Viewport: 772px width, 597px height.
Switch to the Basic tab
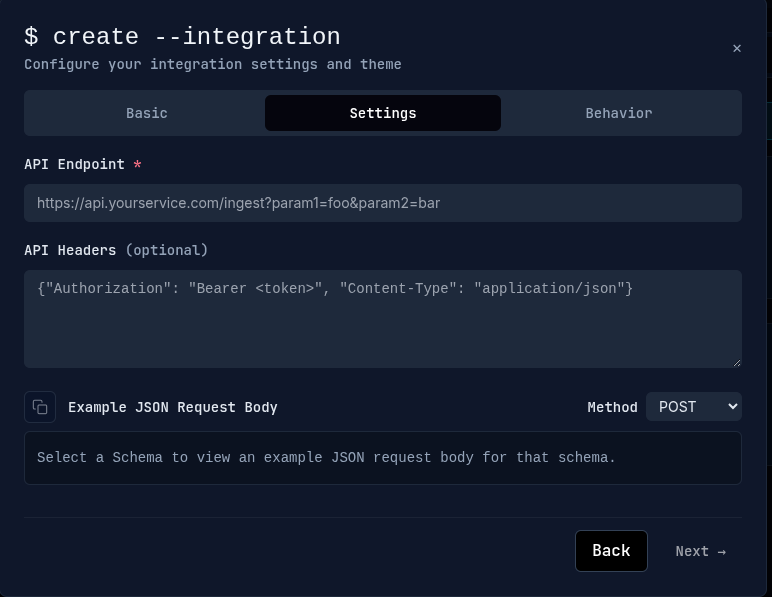(x=146, y=113)
